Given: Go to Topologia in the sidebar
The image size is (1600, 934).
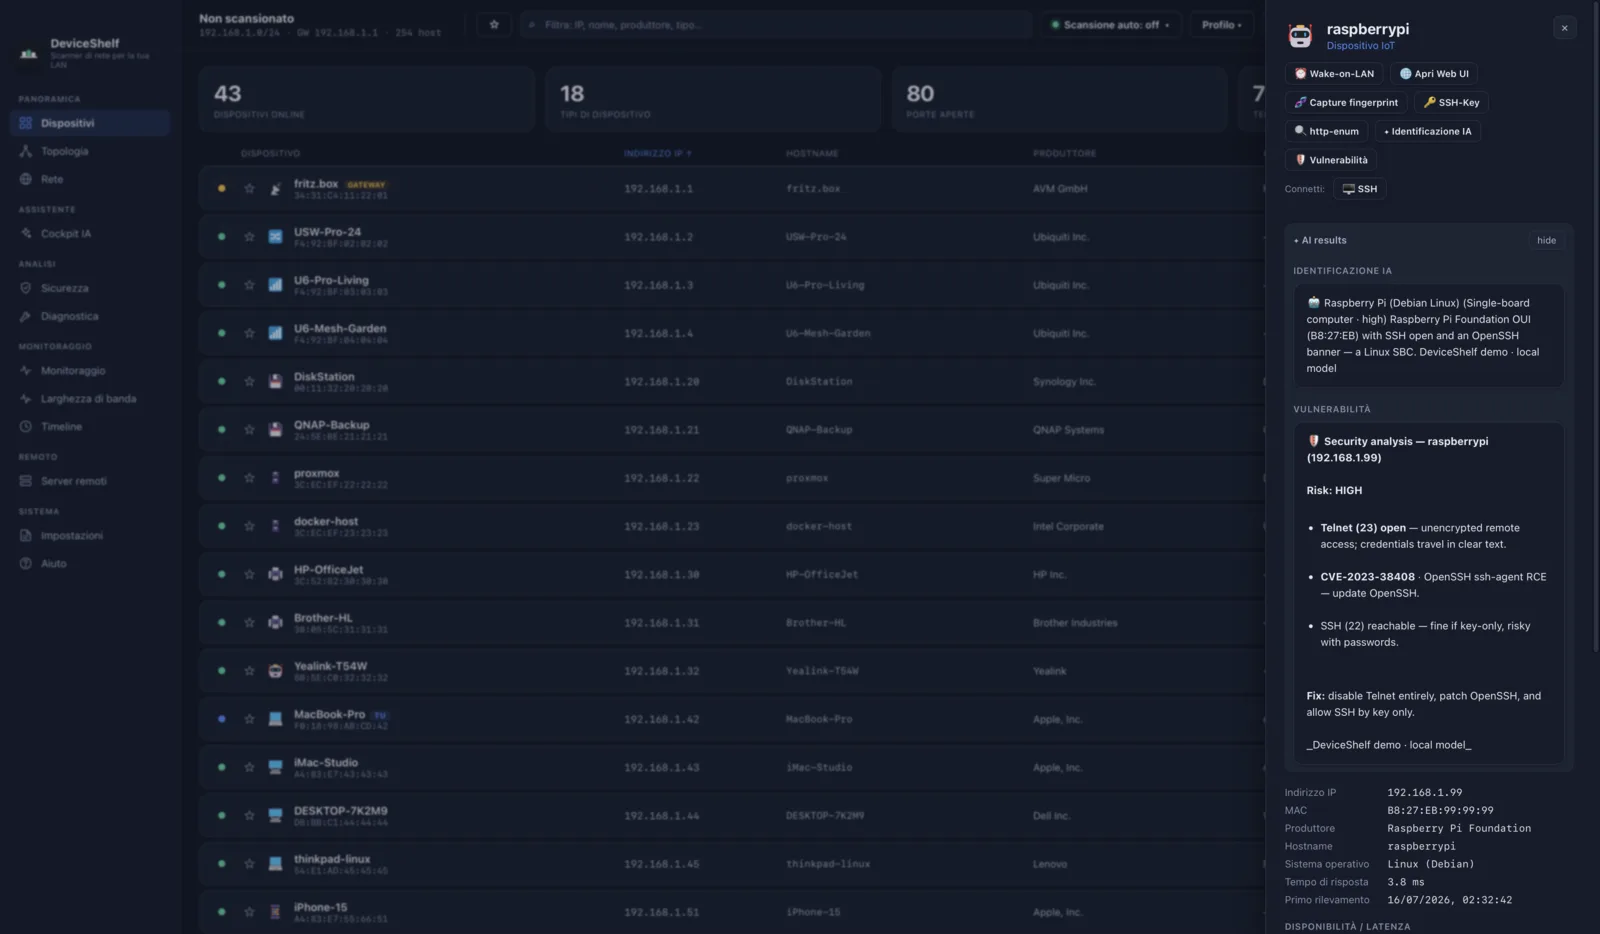Looking at the screenshot, I should click(x=90, y=151).
